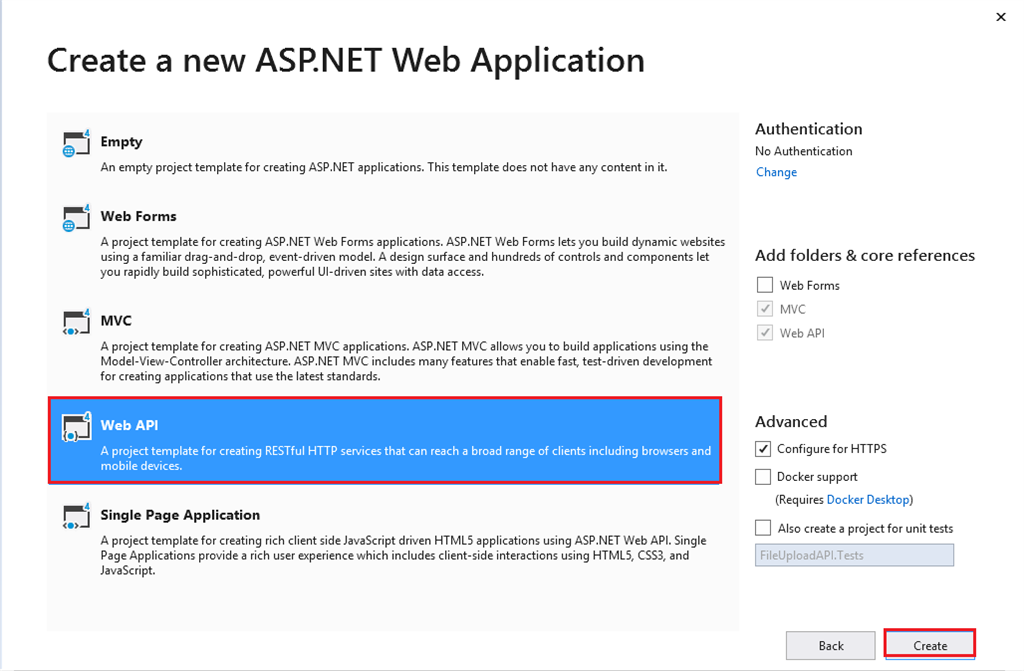
Task: Click the Back button
Action: click(830, 645)
